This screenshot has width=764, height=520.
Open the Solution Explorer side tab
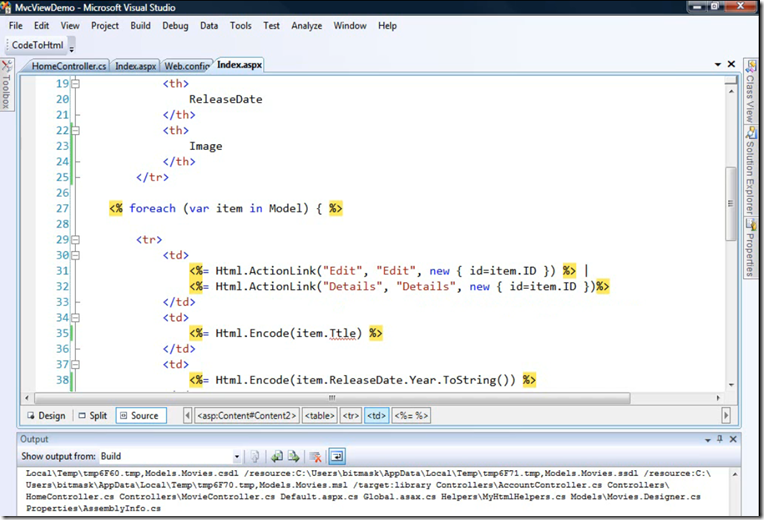750,171
